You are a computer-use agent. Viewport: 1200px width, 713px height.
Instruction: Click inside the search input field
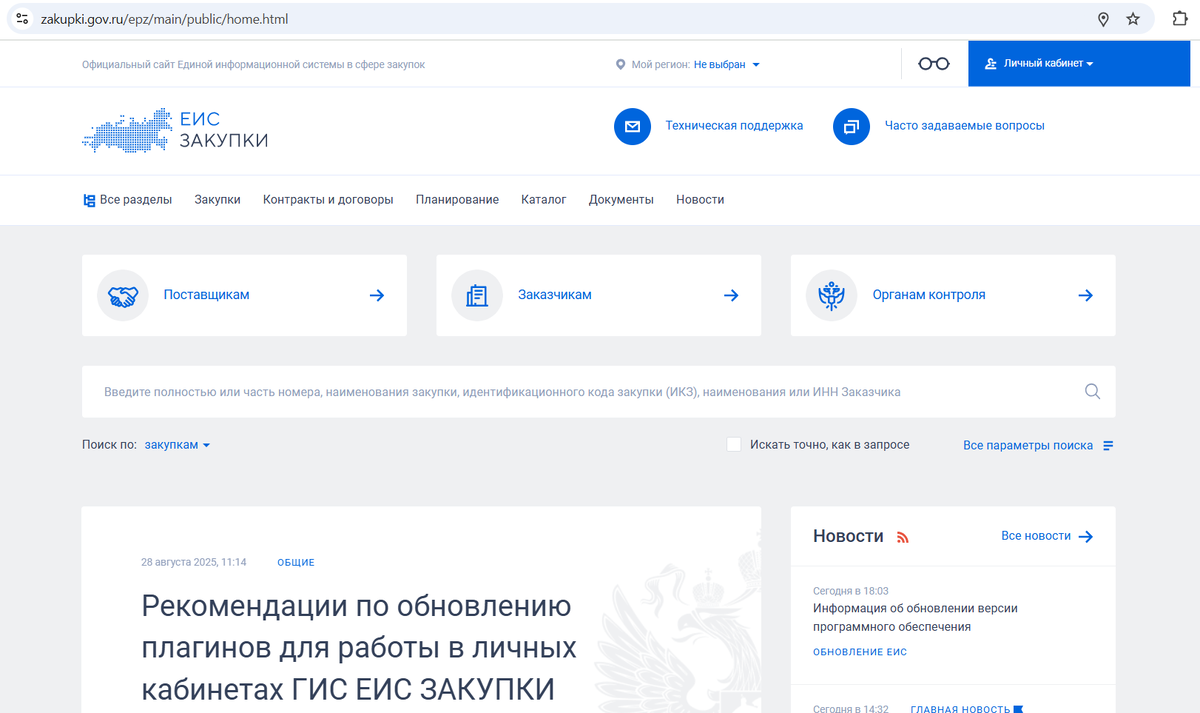[x=500, y=391]
